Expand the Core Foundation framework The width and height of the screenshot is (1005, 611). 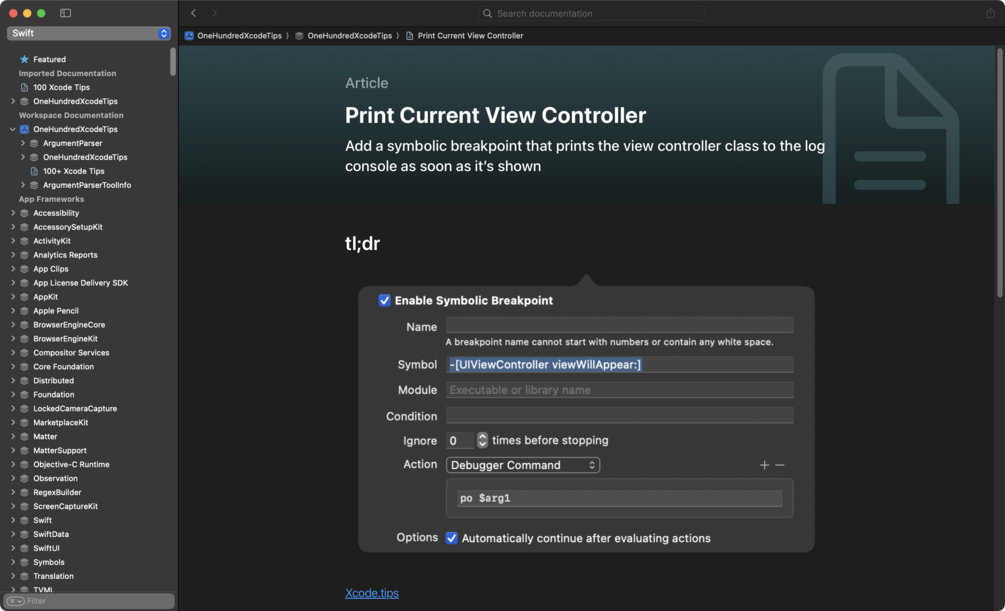click(x=13, y=367)
